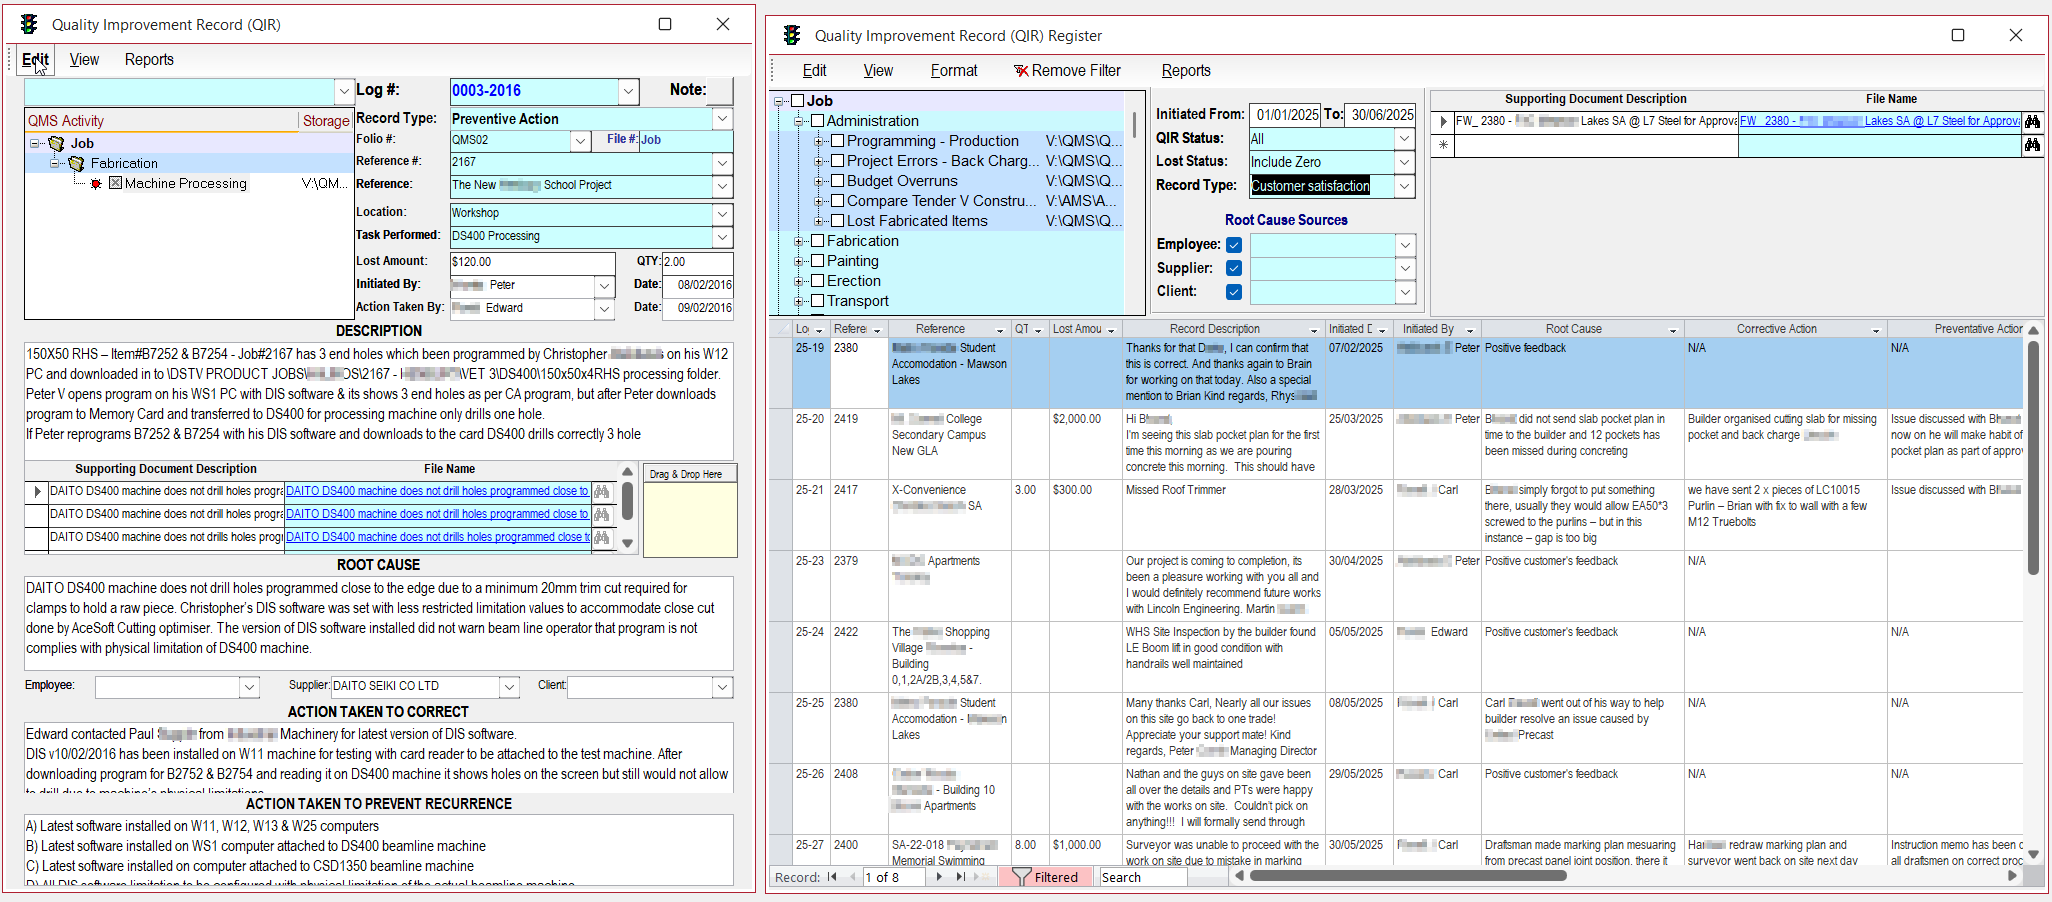Click Storage column header in QMS Activity

click(326, 121)
